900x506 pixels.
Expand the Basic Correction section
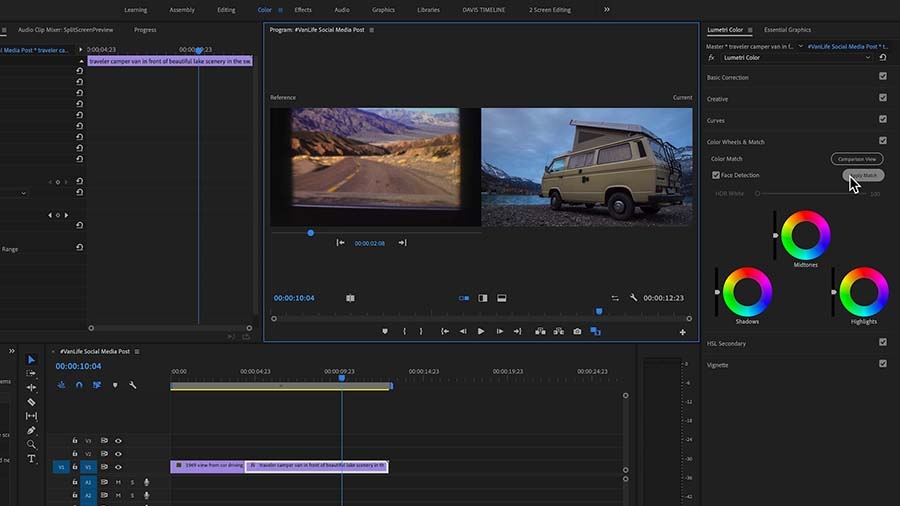point(727,77)
